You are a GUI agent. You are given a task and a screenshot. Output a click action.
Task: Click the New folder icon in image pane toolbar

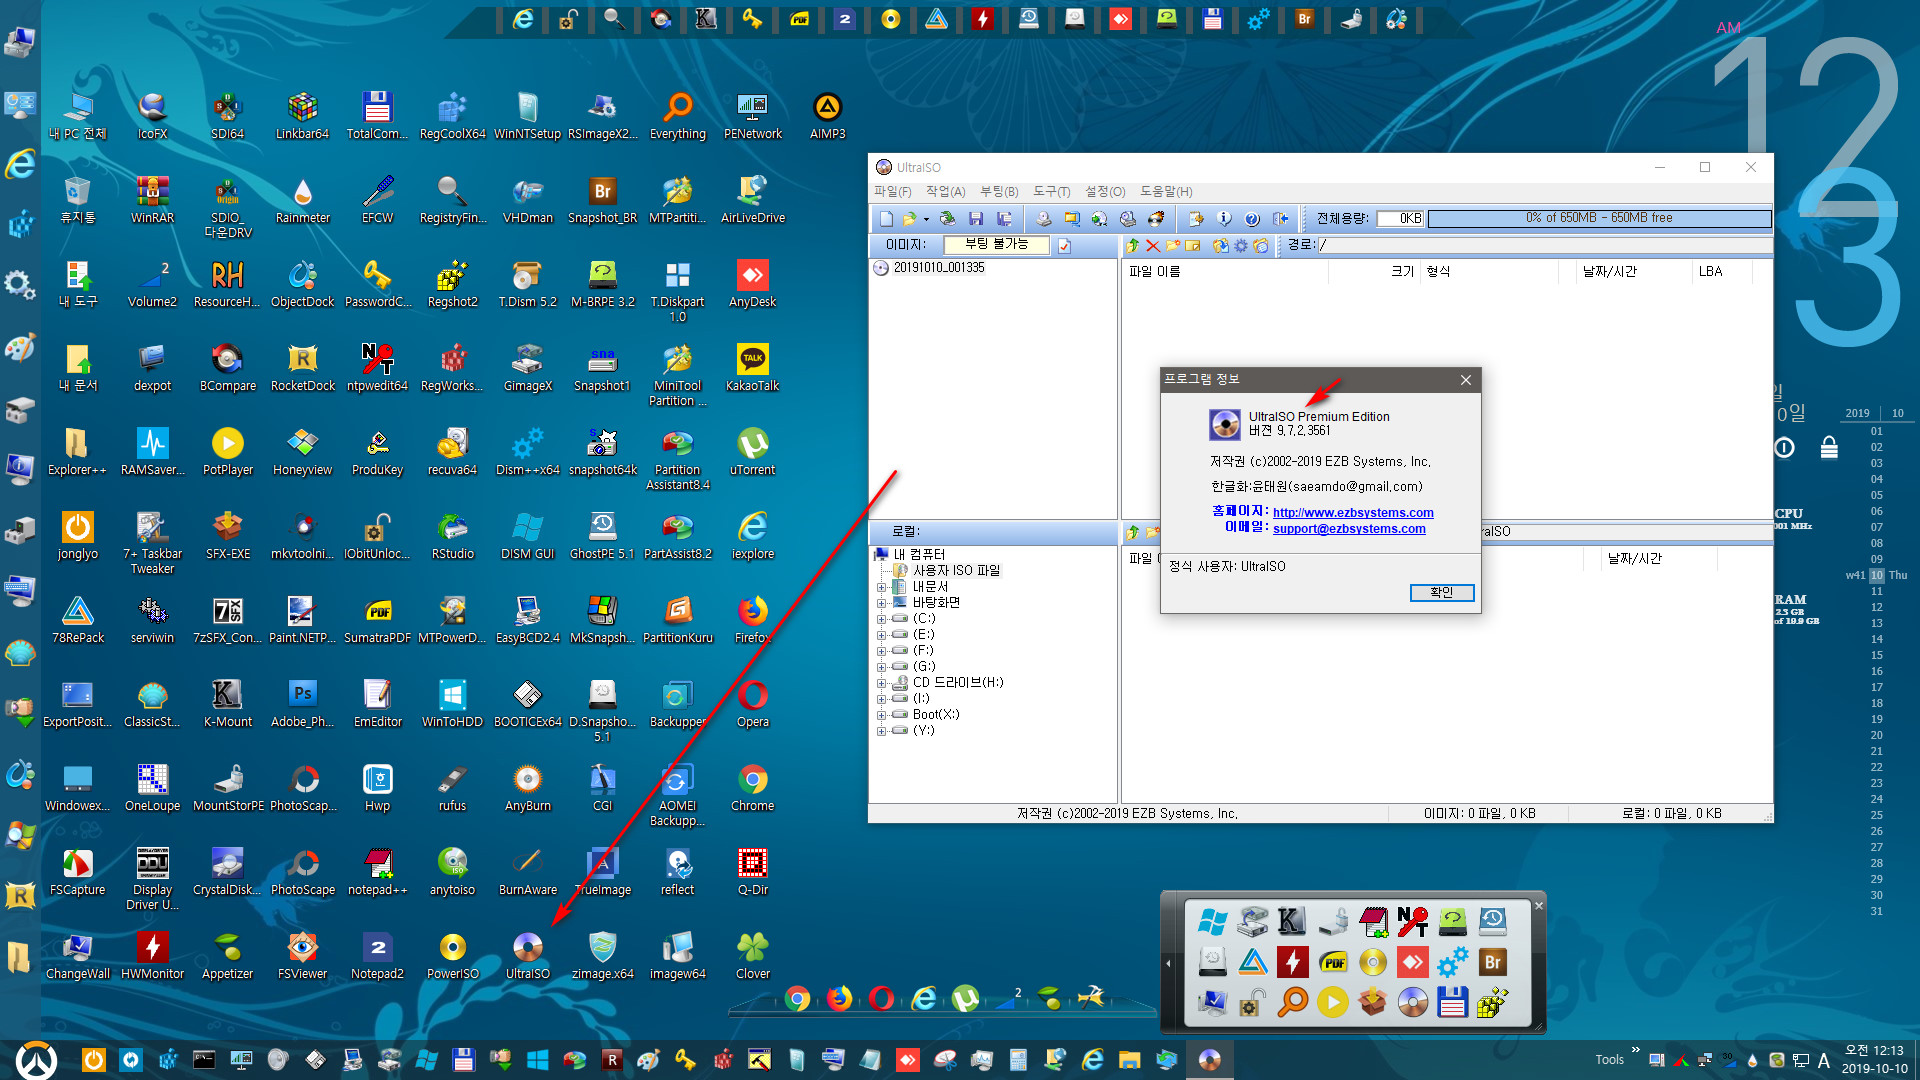click(1172, 246)
